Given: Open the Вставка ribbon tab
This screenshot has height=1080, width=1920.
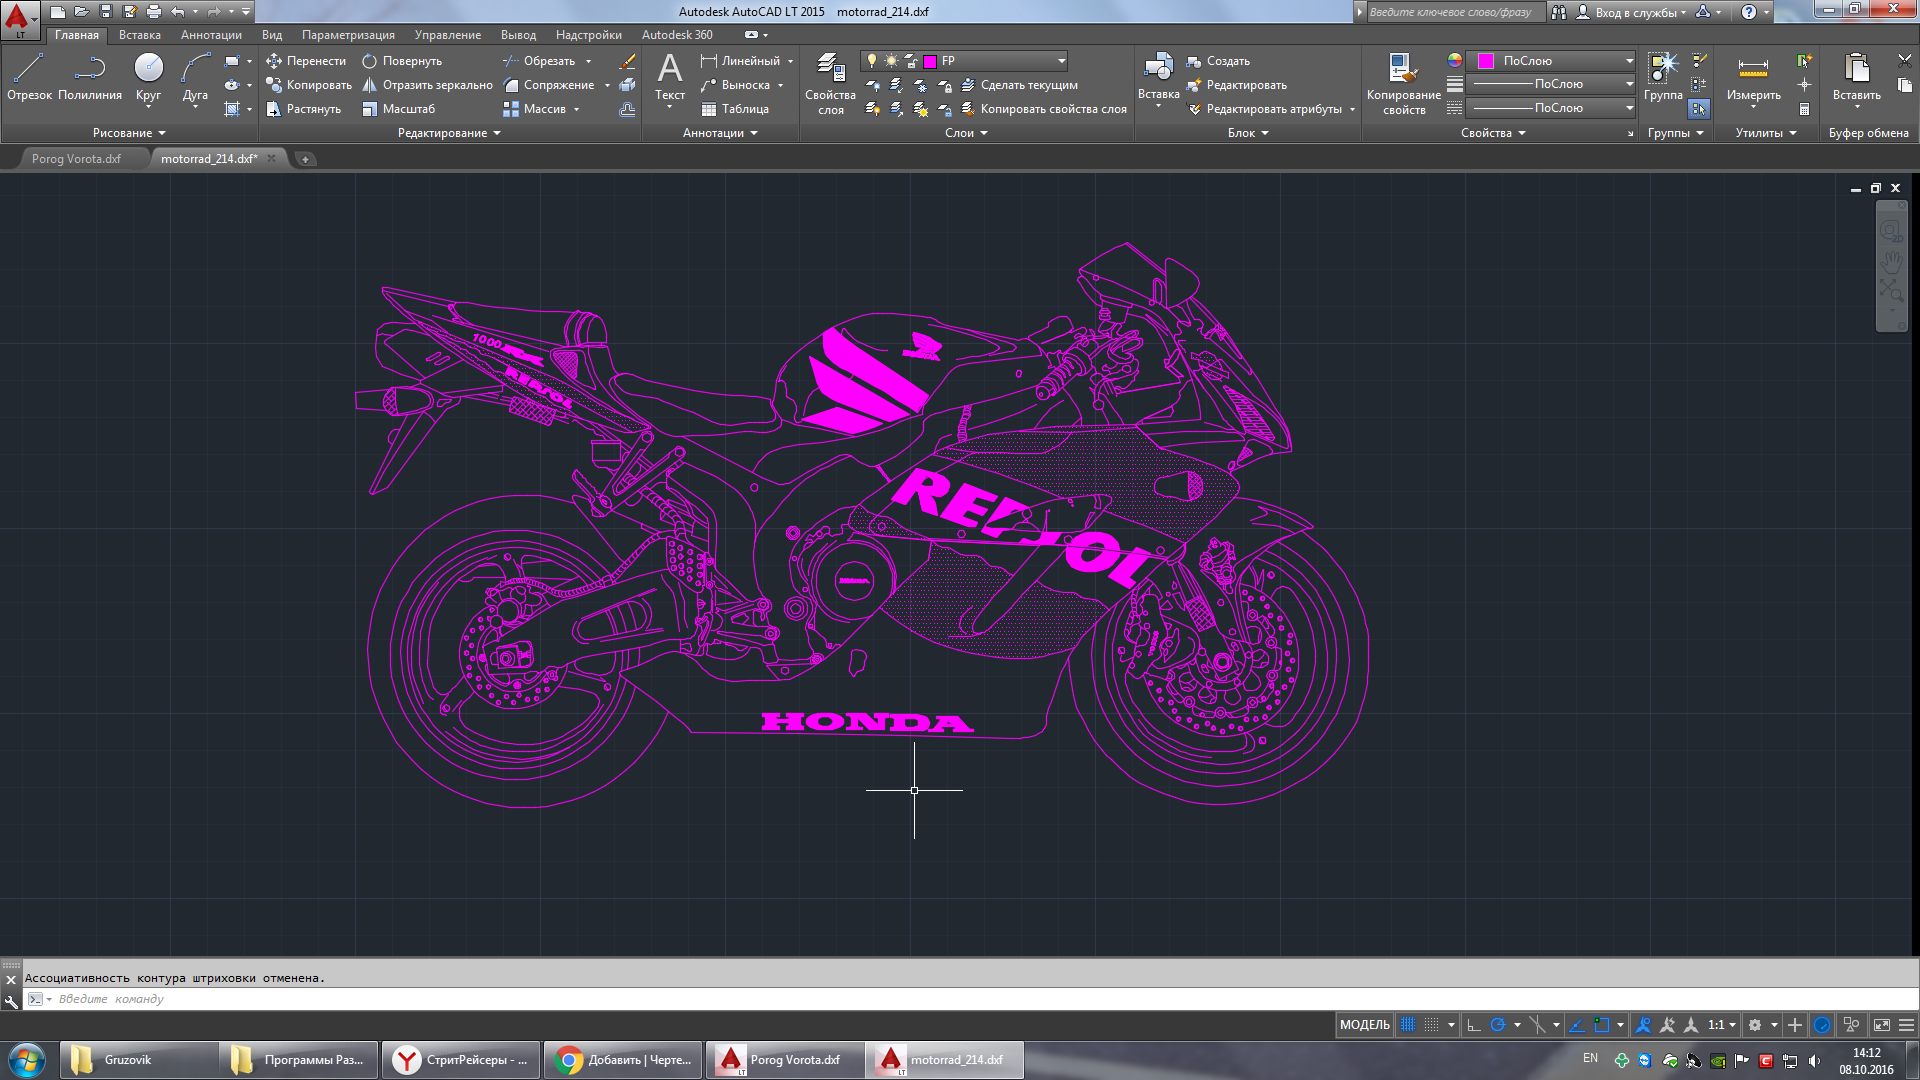Looking at the screenshot, I should (140, 35).
